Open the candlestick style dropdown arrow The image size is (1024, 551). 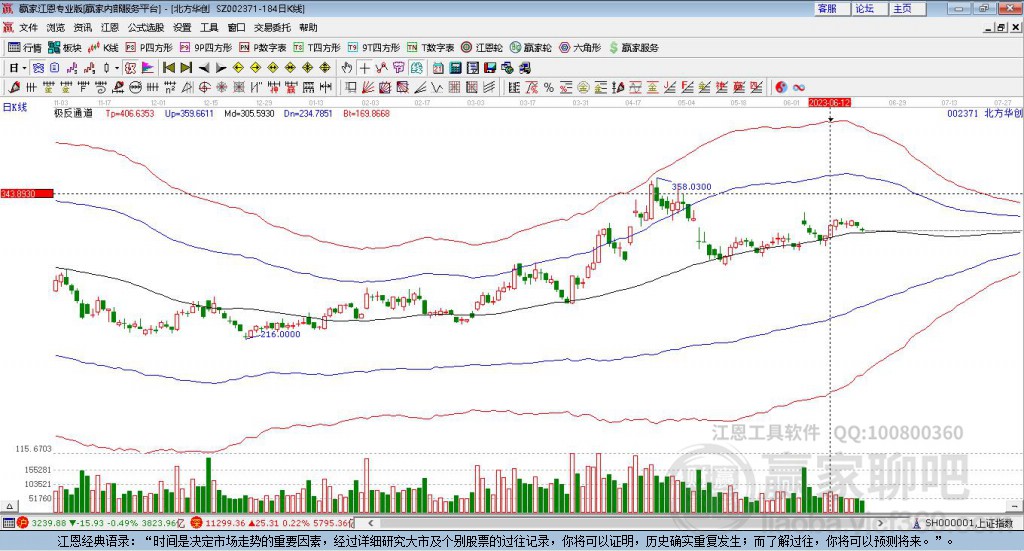point(116,68)
